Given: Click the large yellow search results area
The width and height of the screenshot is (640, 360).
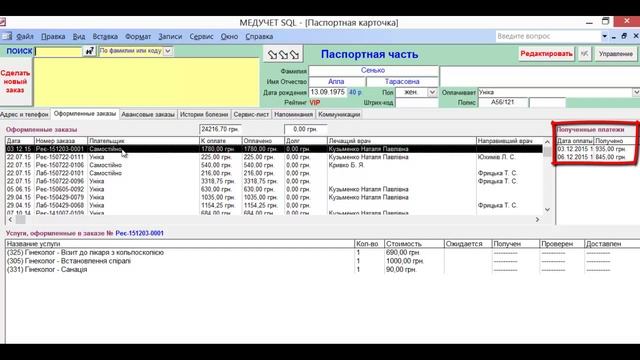Looking at the screenshot, I should point(147,82).
